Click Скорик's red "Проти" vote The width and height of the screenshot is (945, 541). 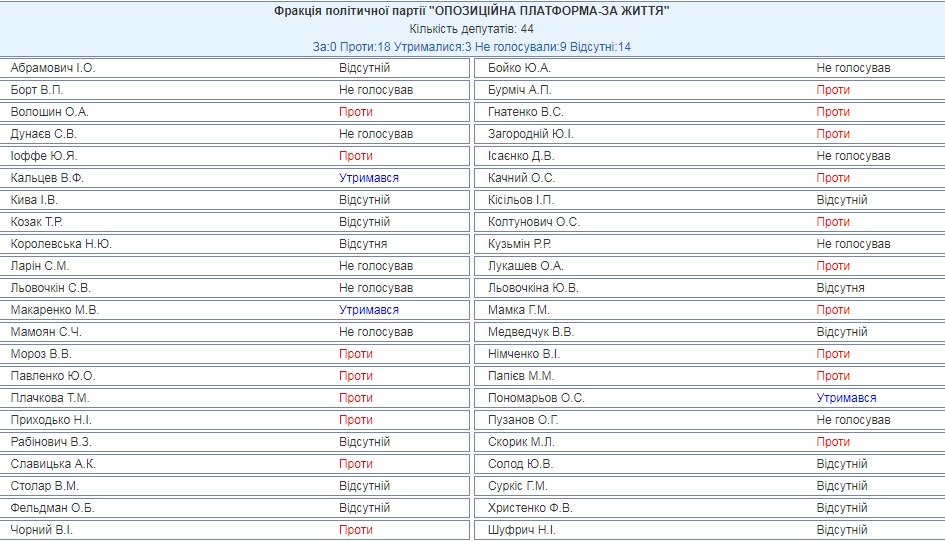click(x=833, y=442)
